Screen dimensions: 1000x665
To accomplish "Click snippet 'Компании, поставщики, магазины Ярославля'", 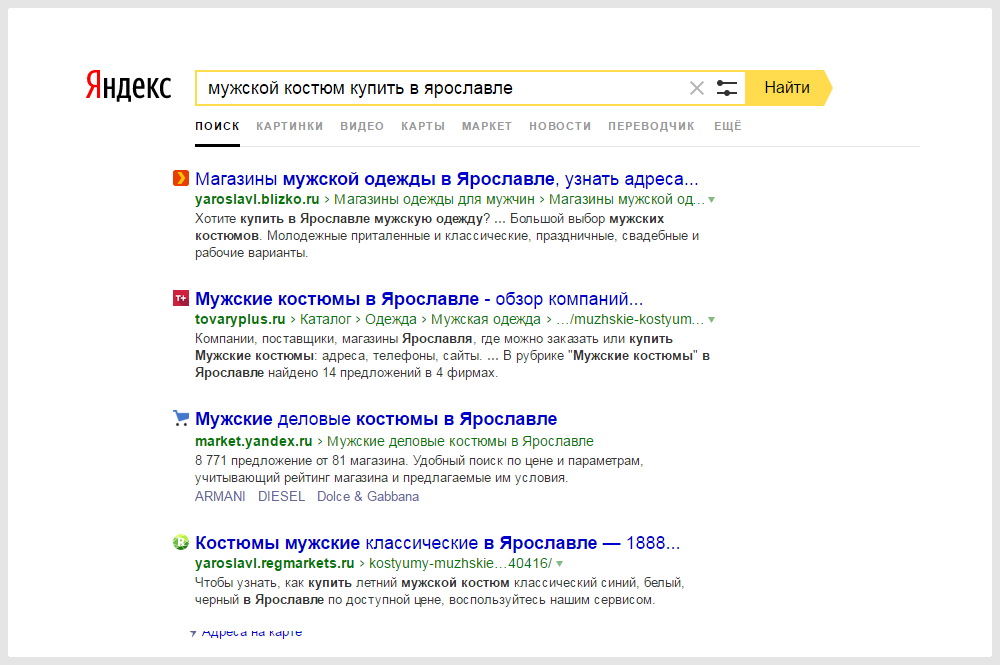I will coord(334,339).
